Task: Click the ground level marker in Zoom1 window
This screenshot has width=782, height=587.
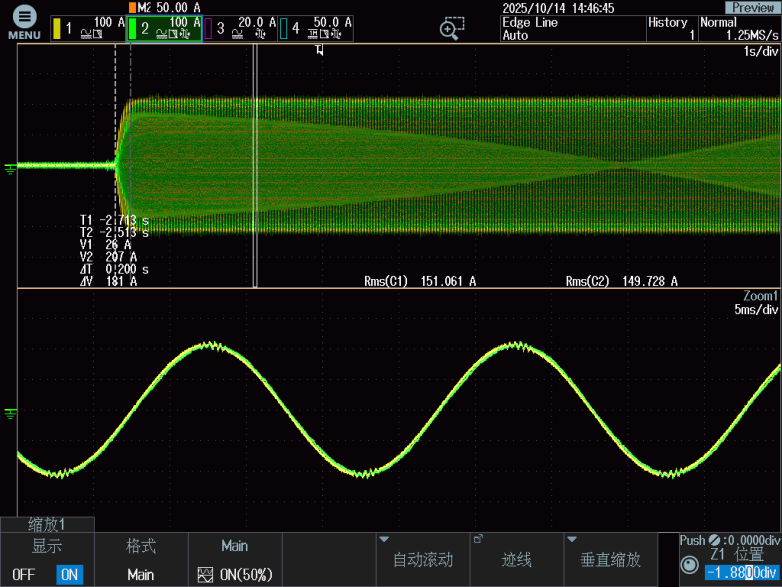Action: tap(11, 412)
